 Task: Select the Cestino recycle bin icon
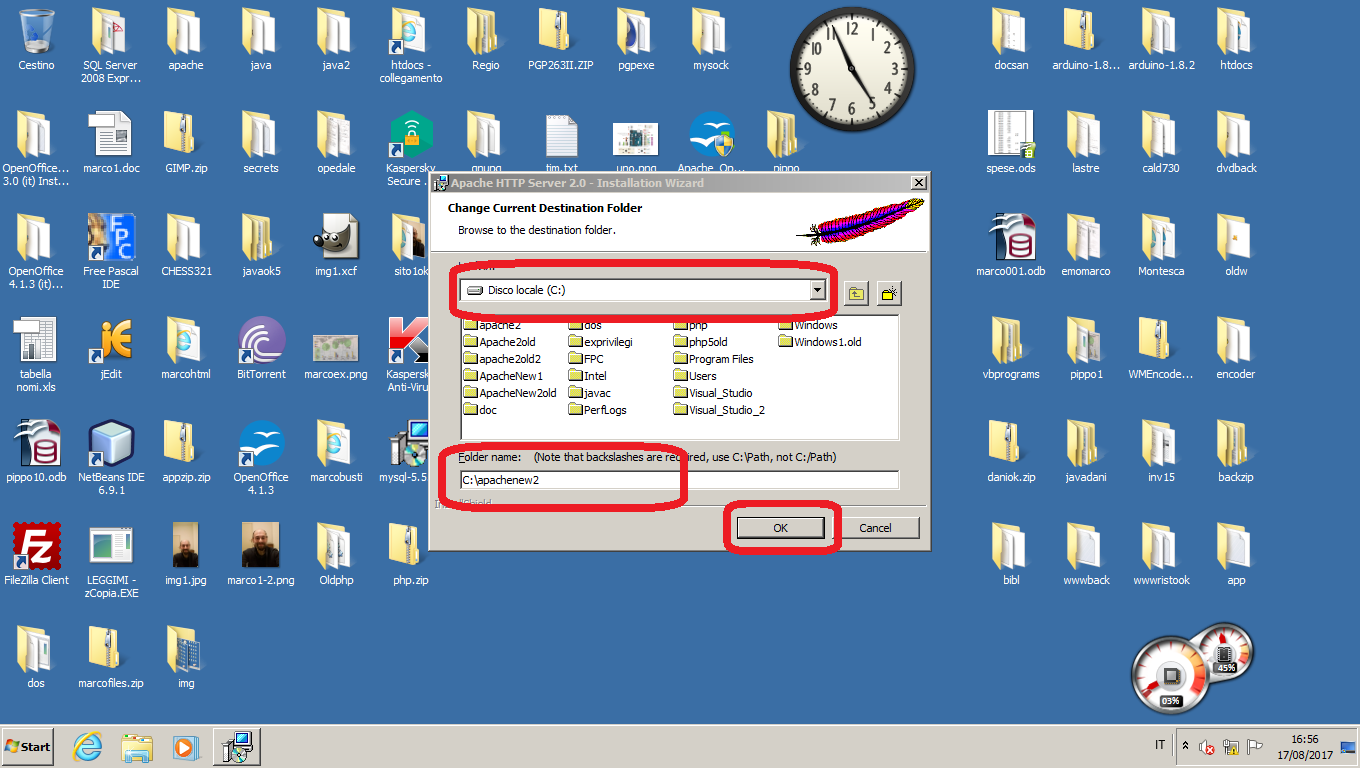point(36,40)
